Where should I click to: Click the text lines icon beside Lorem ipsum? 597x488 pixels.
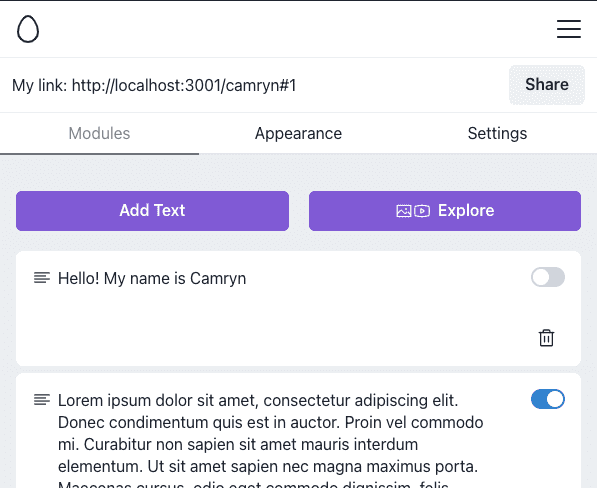tap(42, 400)
